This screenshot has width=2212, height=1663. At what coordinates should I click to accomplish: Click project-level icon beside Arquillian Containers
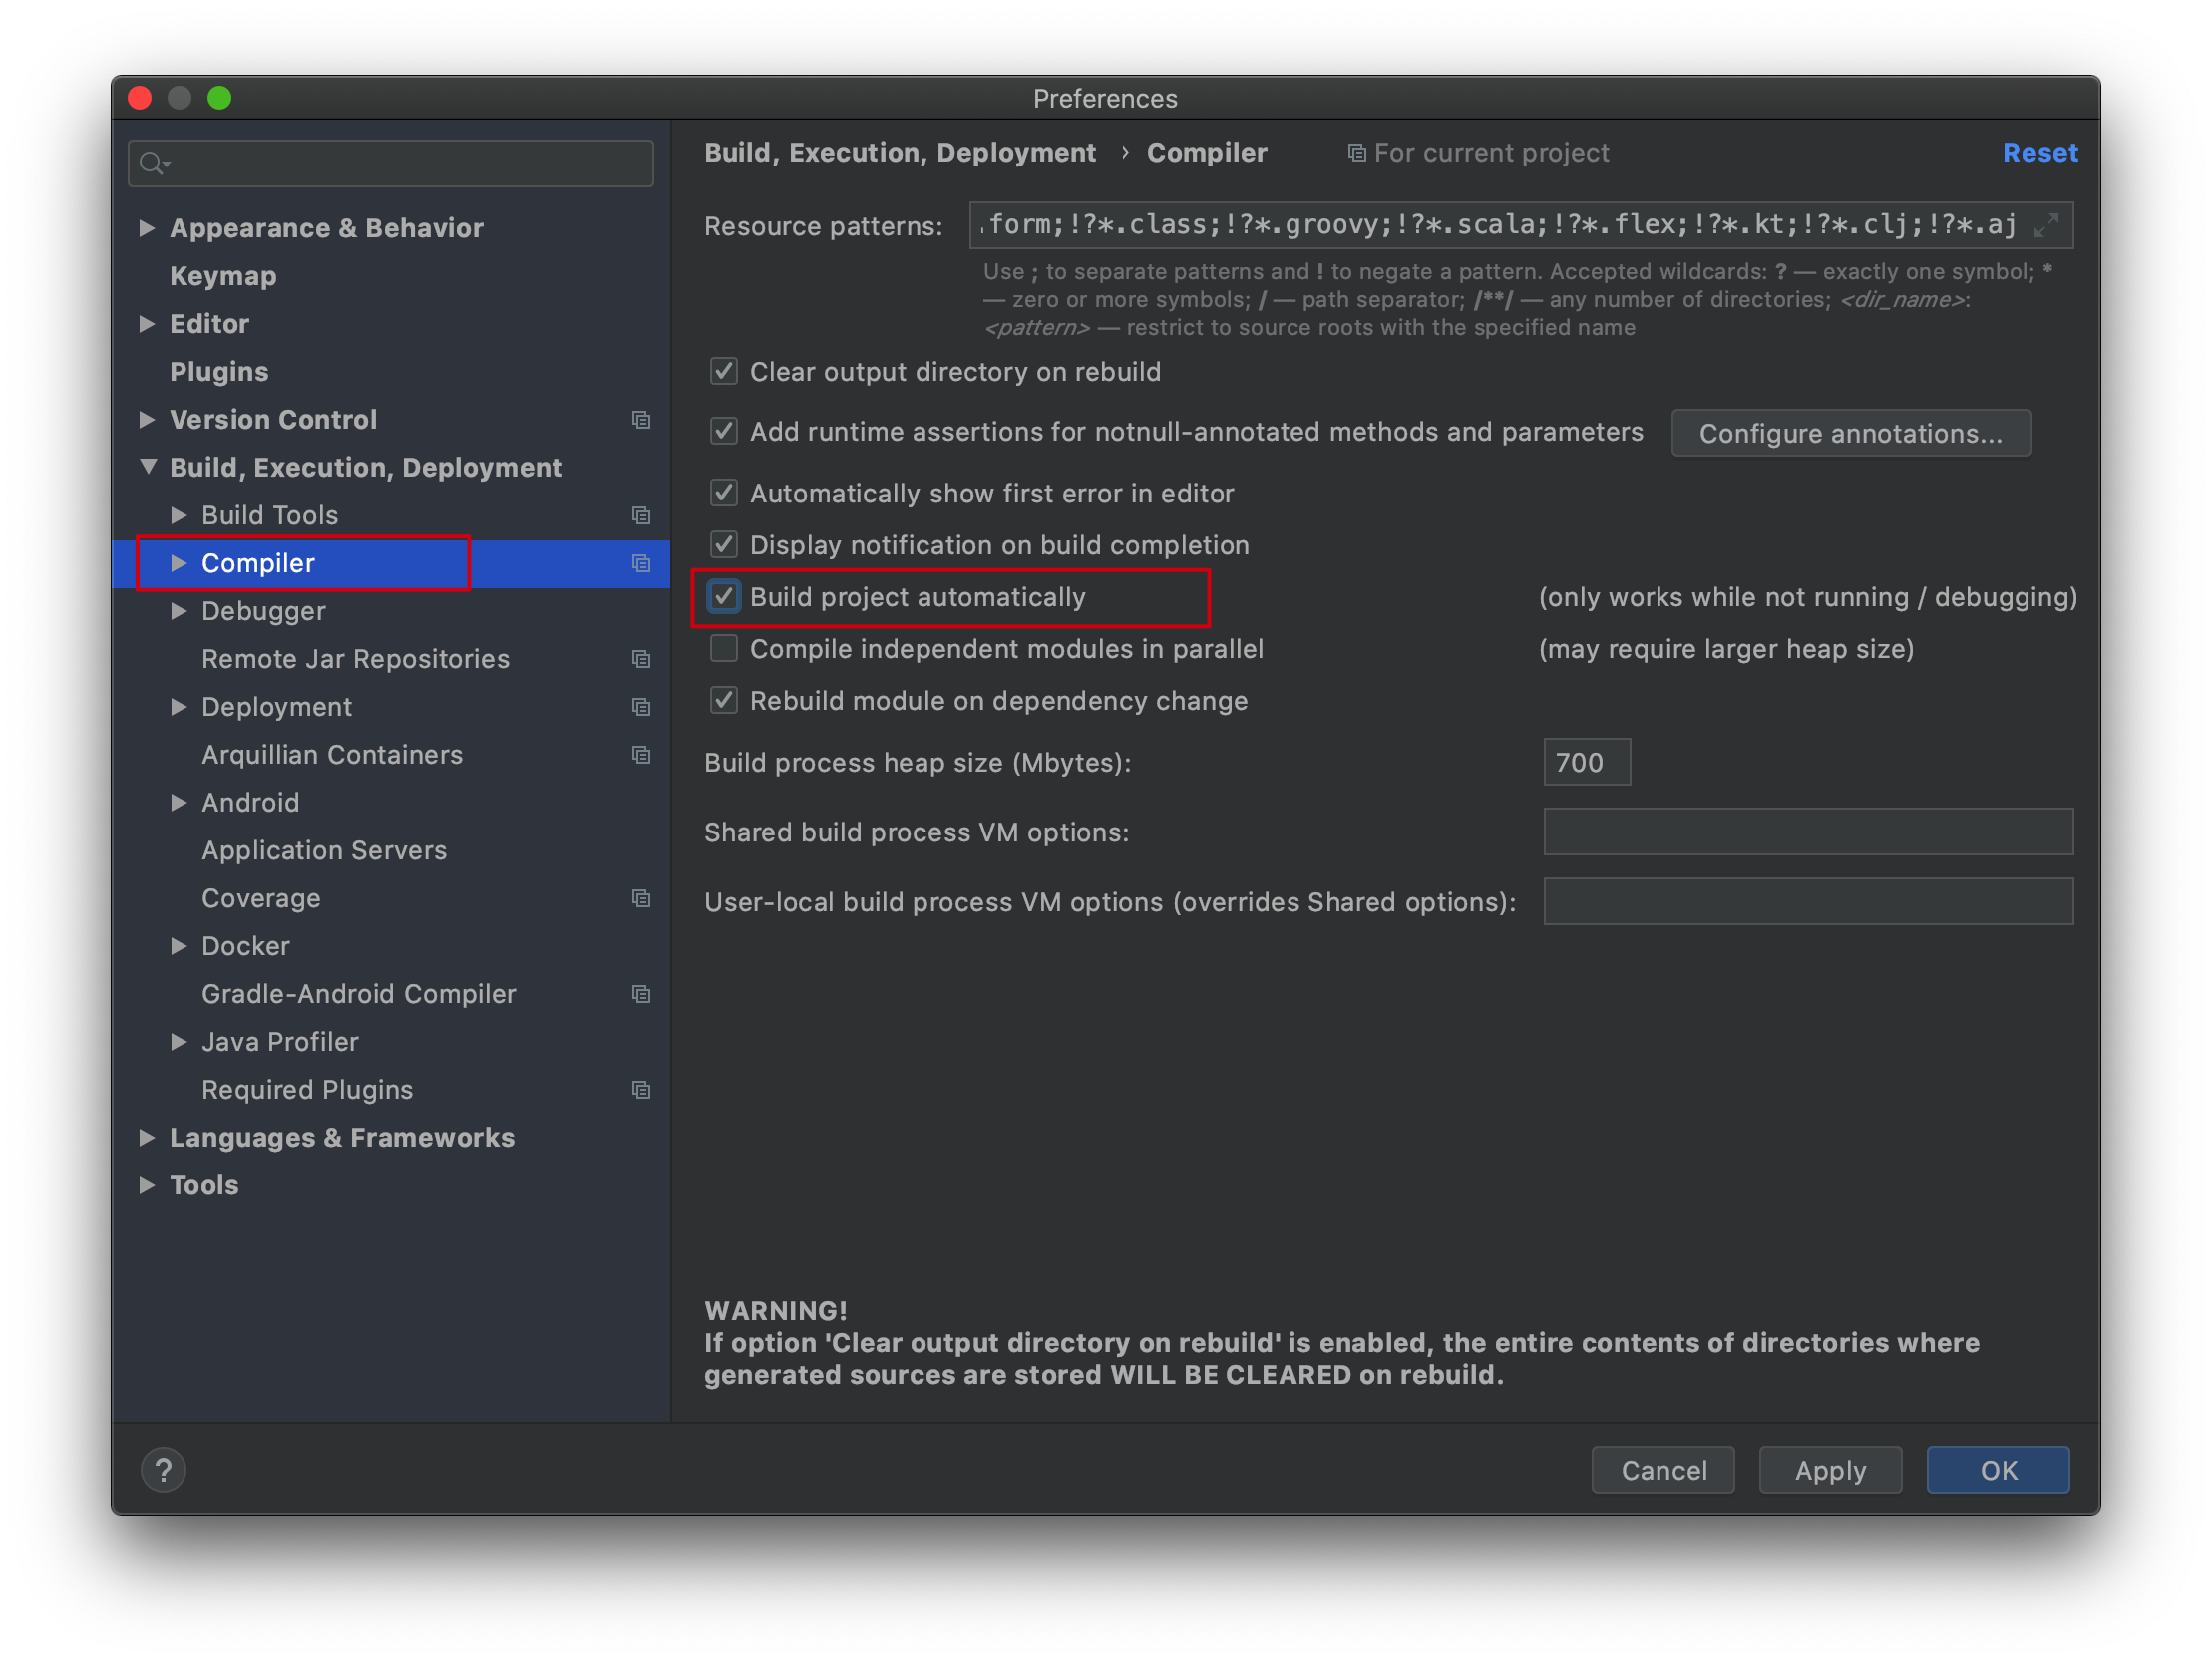641,756
